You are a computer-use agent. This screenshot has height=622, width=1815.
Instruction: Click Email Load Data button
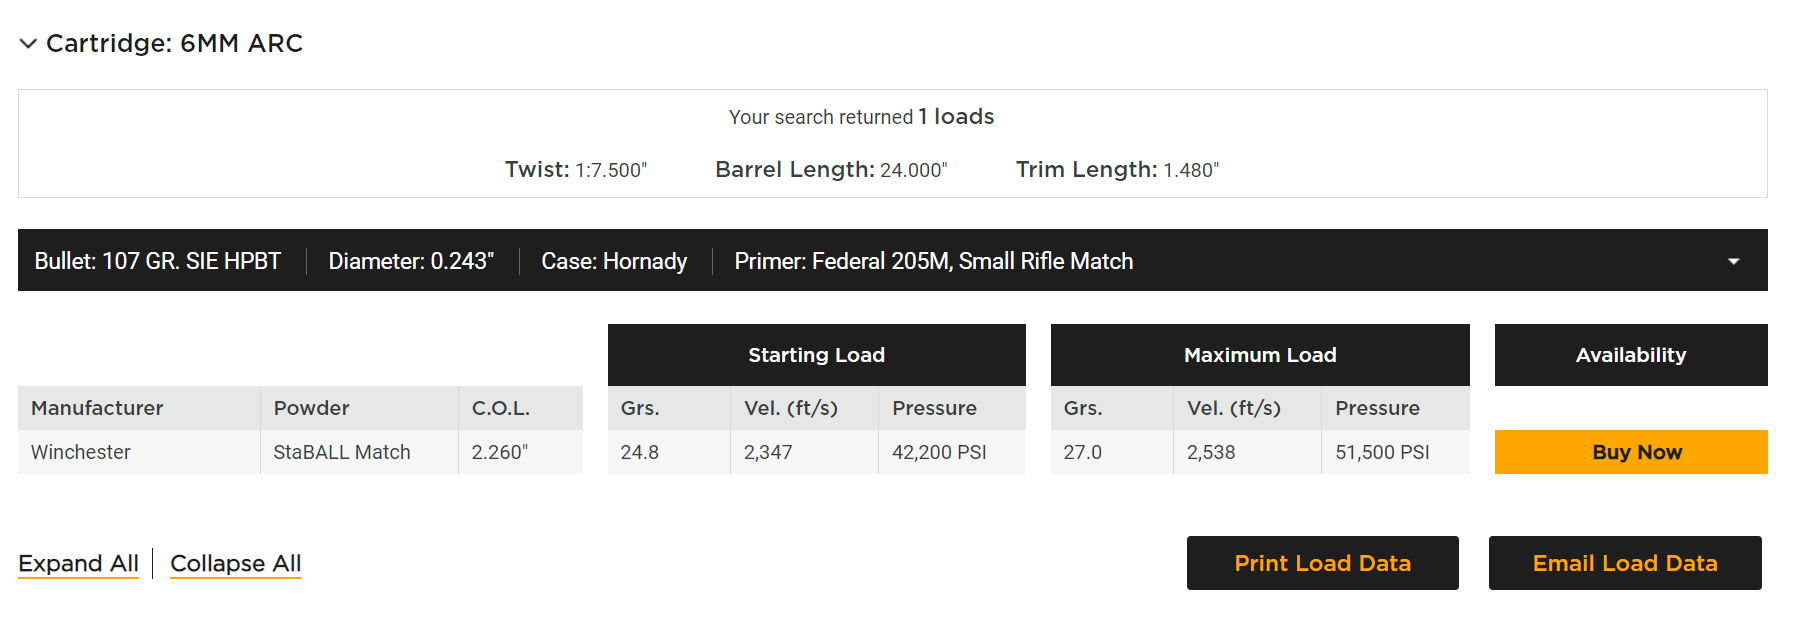click(1625, 563)
